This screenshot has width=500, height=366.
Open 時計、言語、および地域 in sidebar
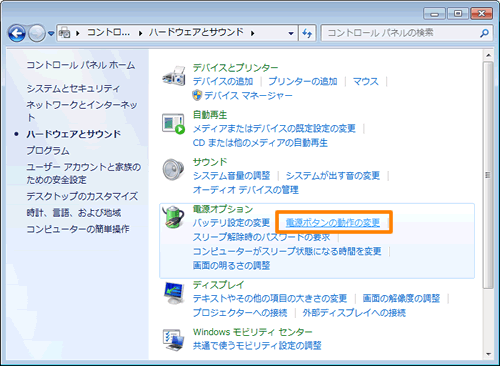74,213
